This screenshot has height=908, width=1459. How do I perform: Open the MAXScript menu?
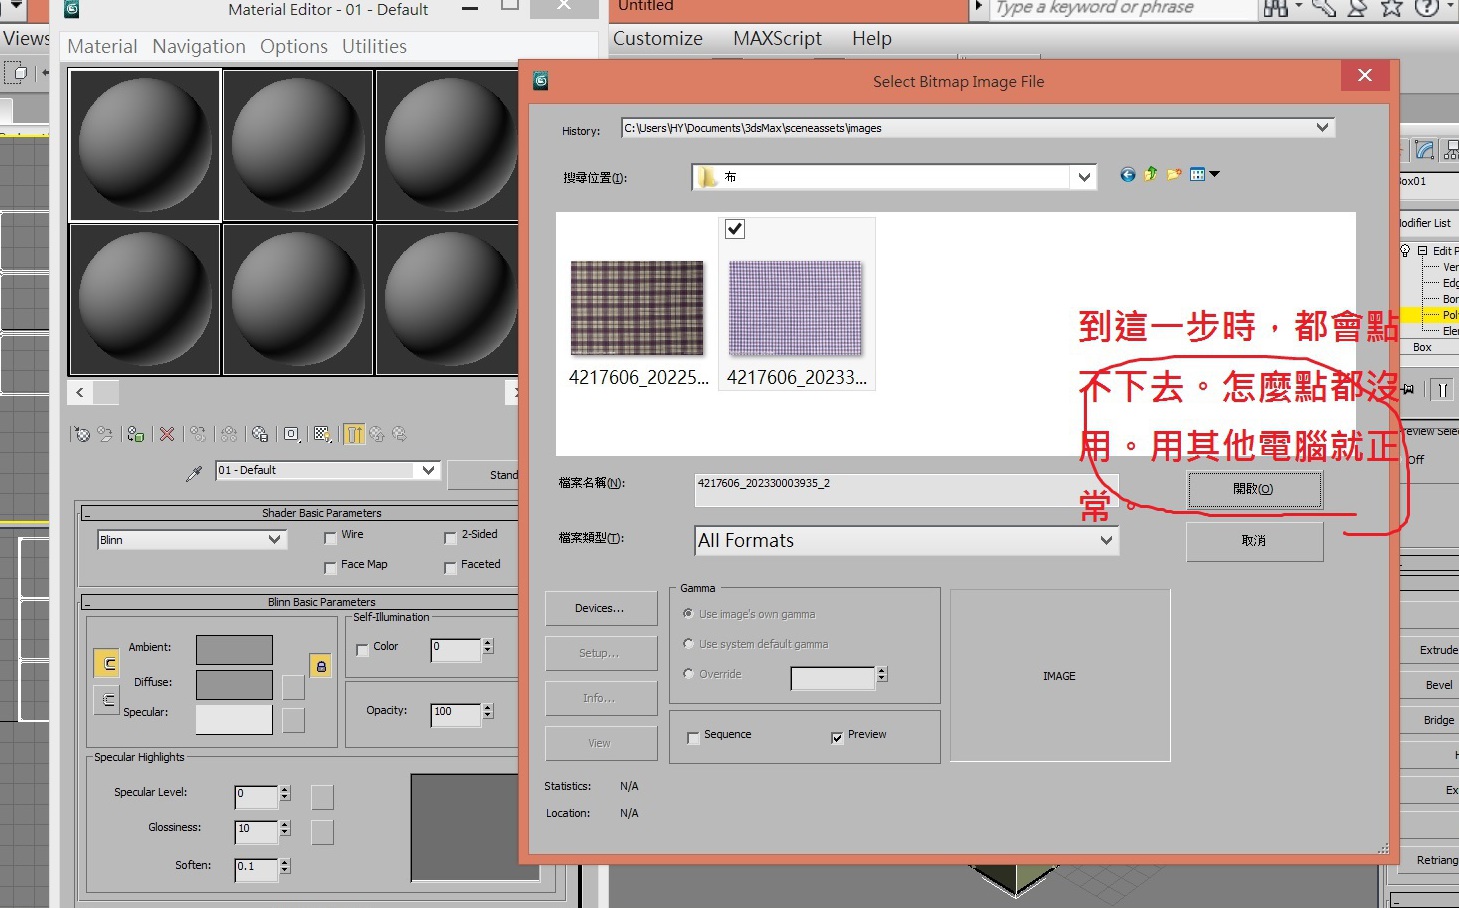[x=777, y=39]
